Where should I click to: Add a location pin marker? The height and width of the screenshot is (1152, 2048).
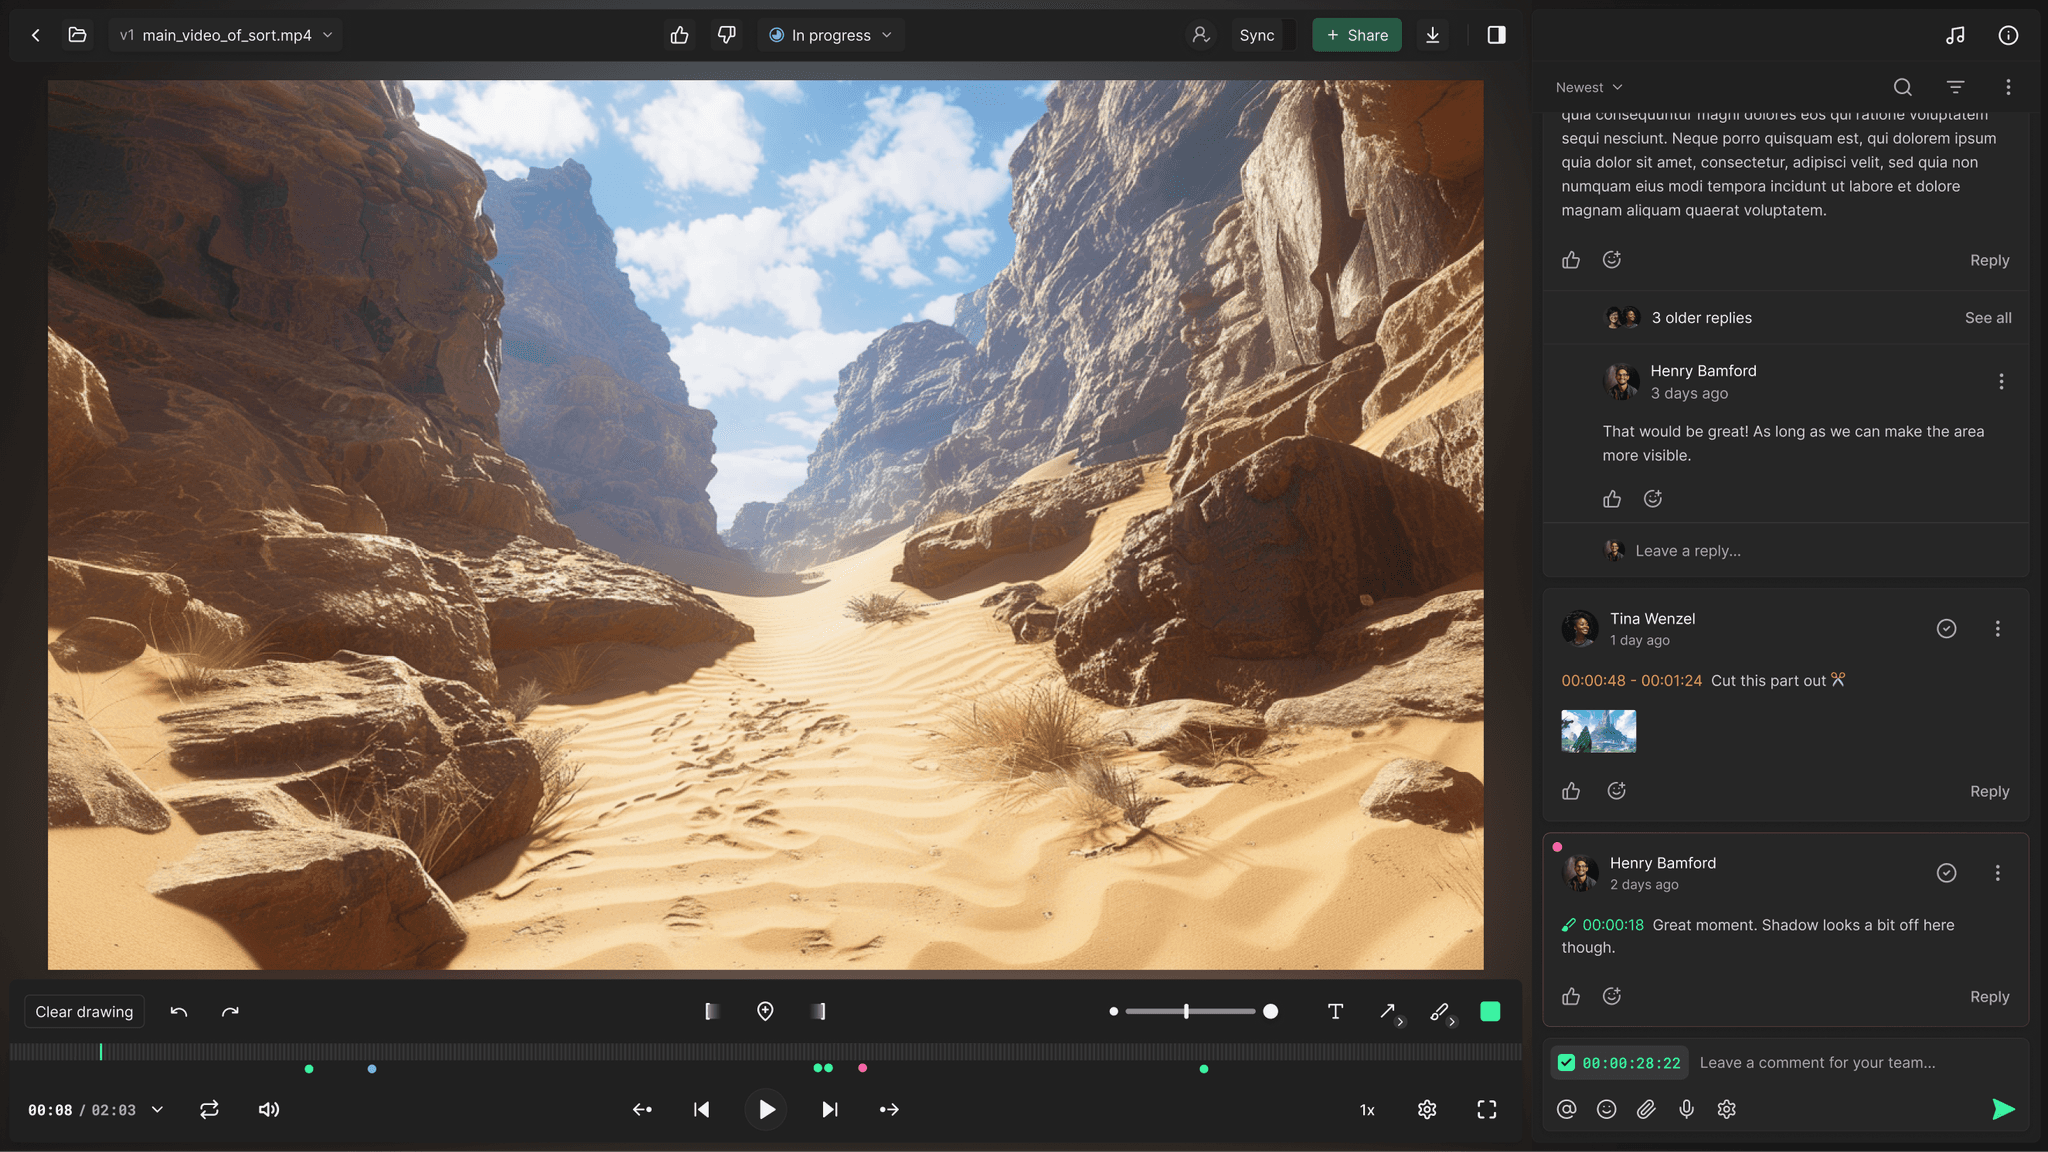tap(765, 1012)
